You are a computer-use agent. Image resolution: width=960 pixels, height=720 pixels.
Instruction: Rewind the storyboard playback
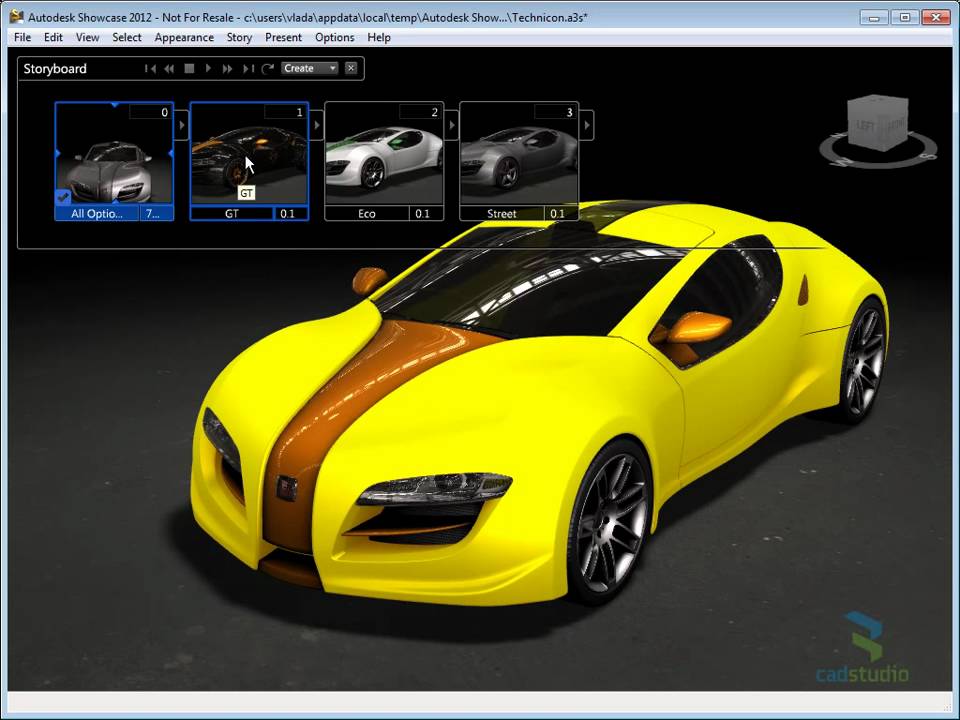pyautogui.click(x=170, y=69)
